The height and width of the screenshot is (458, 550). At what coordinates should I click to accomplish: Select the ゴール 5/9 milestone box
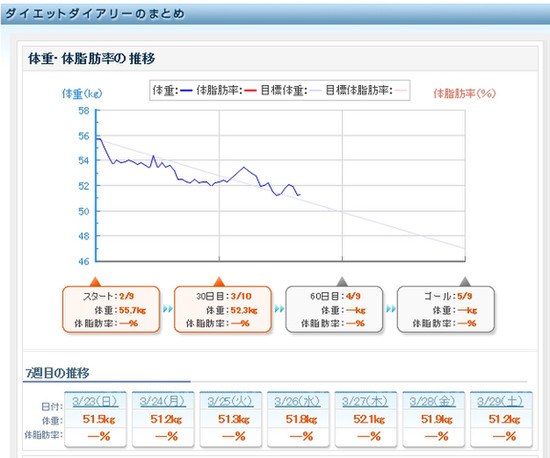point(445,309)
